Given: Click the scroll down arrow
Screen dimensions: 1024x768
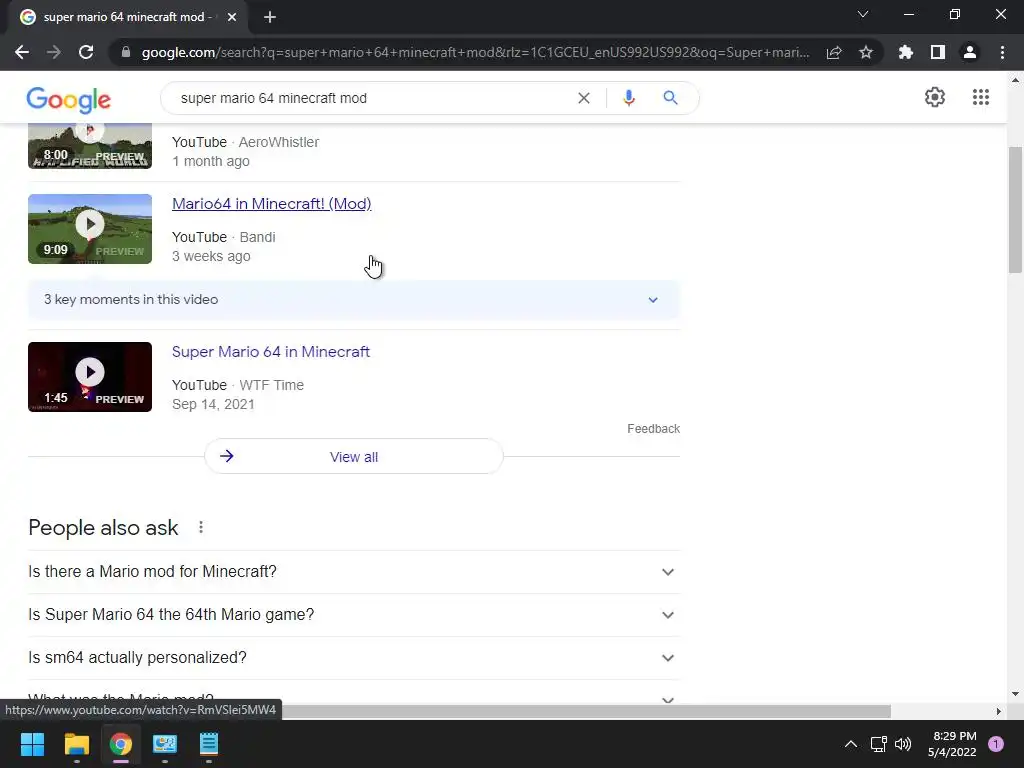Looking at the screenshot, I should [x=1015, y=694].
